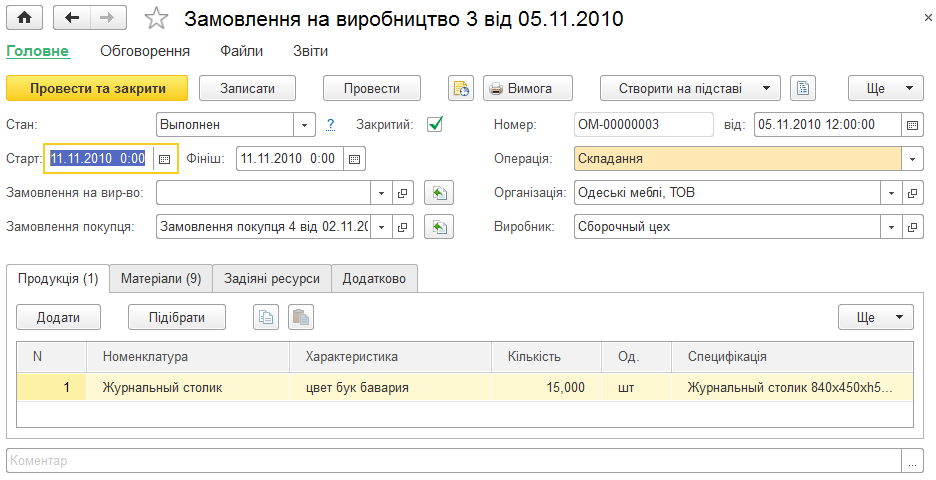Switch to the Задіяні ресурси tab
The image size is (936, 480).
(272, 279)
